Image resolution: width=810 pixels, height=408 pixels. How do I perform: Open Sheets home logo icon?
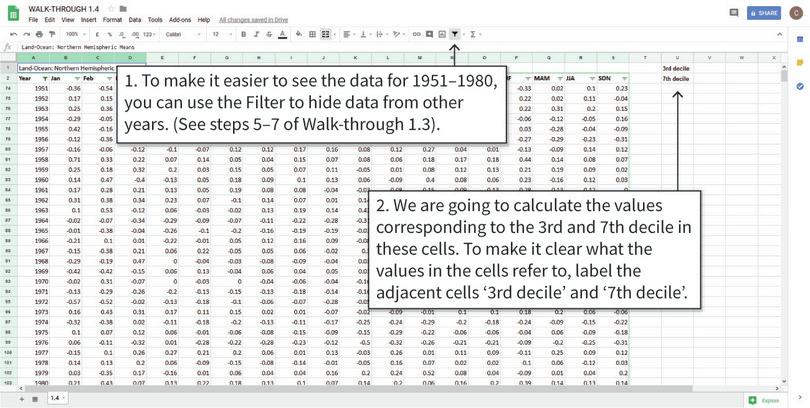pos(13,13)
